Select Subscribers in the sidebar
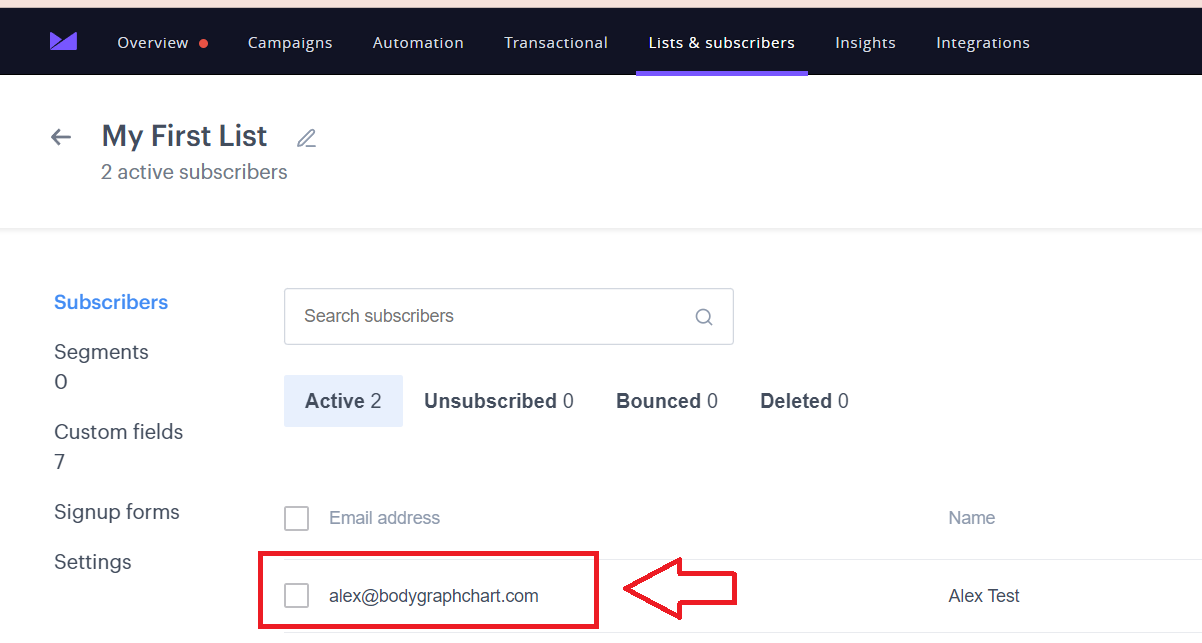This screenshot has width=1202, height=643. click(111, 302)
